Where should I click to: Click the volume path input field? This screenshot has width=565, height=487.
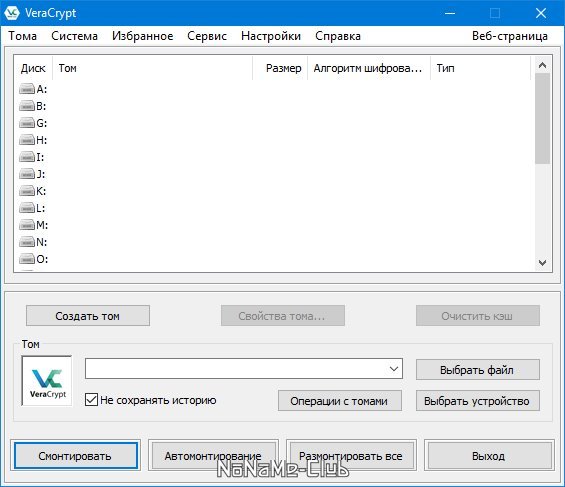(x=236, y=369)
